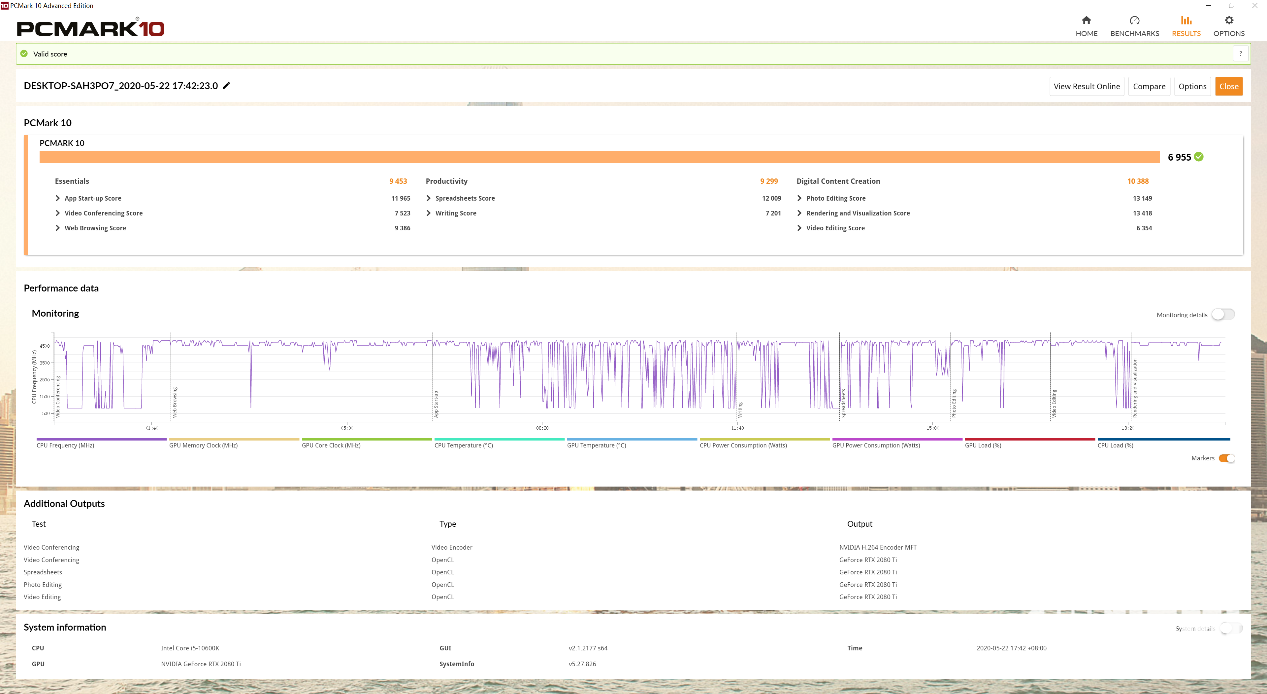
Task: Click NVIDIA H.264 Encoder MFT output
Action: [877, 548]
